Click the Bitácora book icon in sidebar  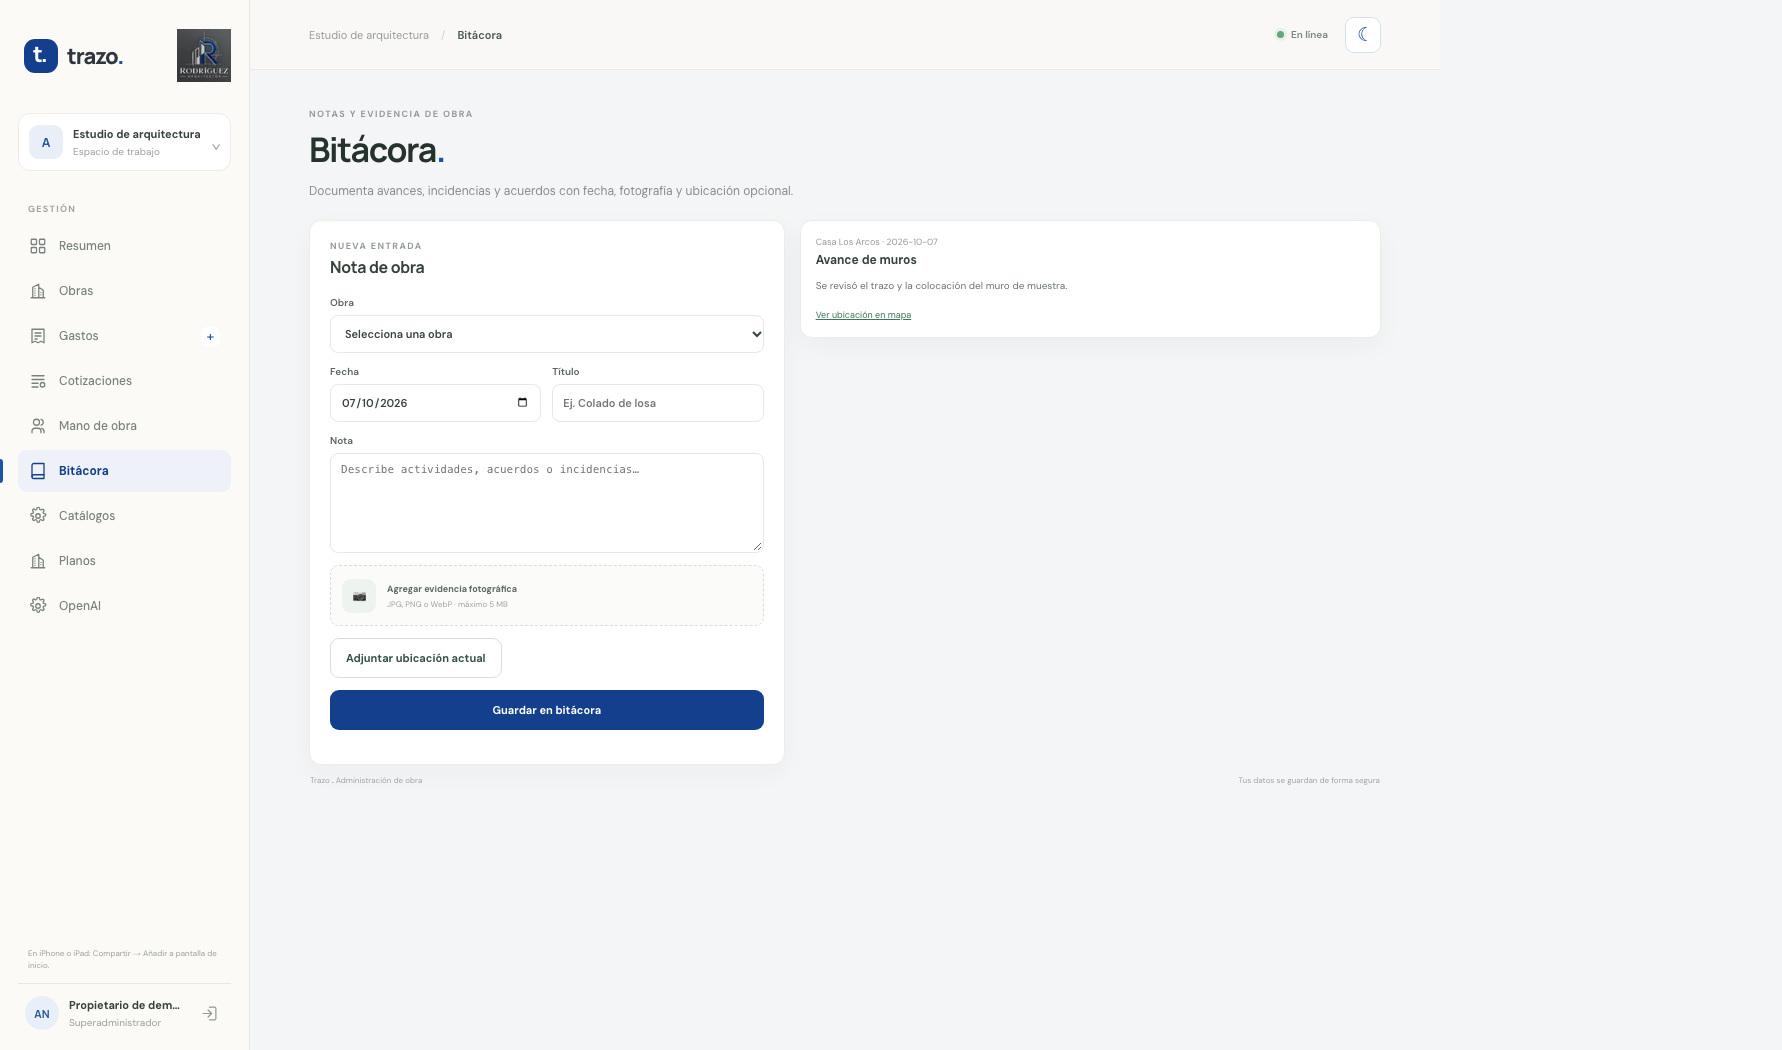pyautogui.click(x=38, y=471)
